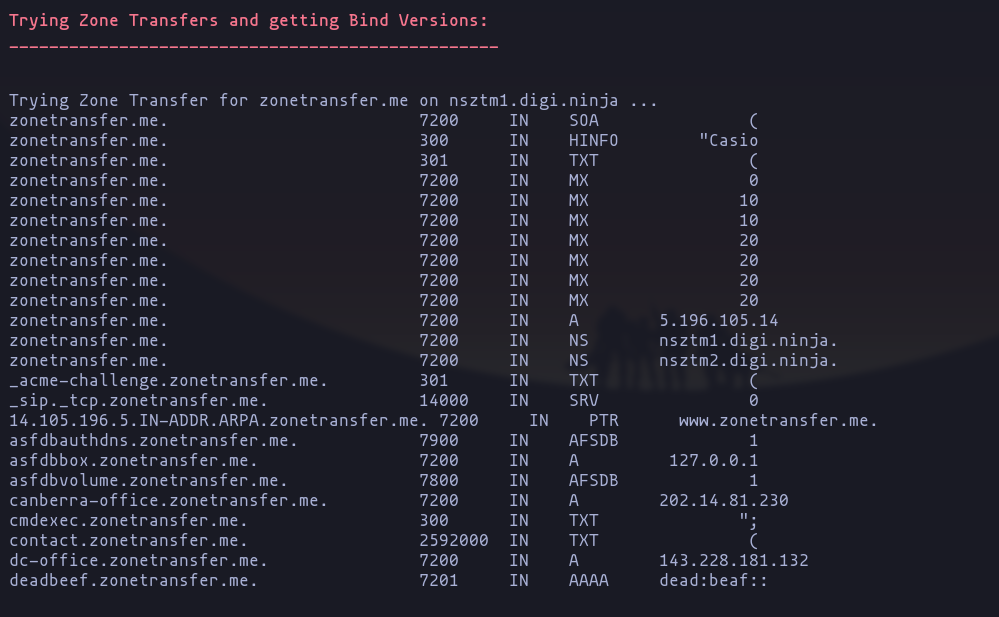This screenshot has height=617, width=999.
Task: Click the IP address 5.196.105.14
Action: coord(718,320)
